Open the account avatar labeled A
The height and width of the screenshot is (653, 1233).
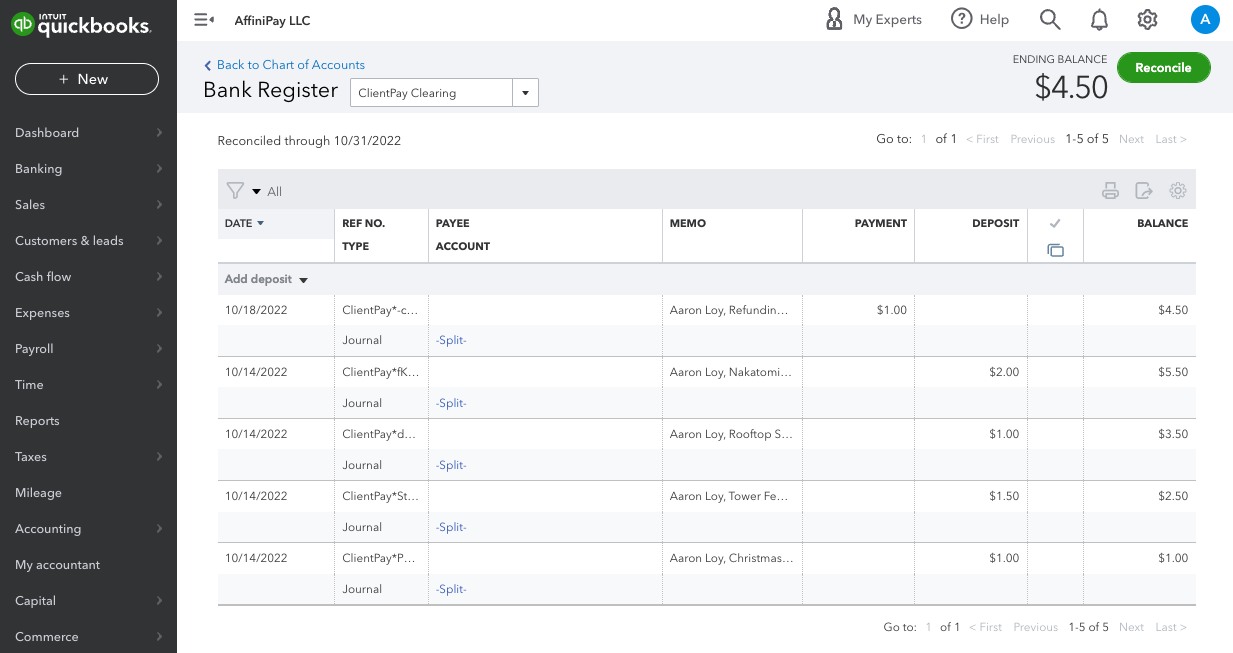tap(1205, 19)
